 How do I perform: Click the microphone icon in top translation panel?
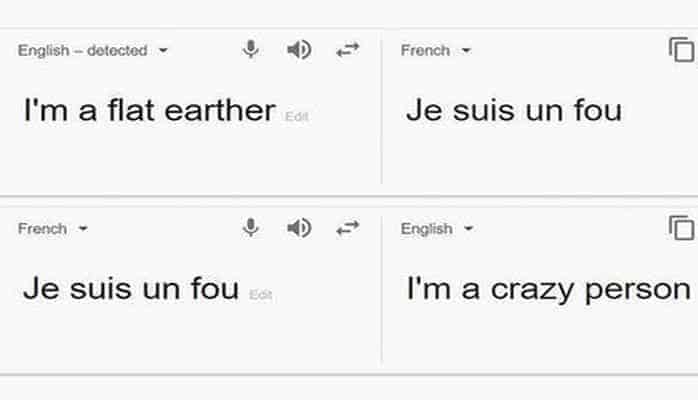click(x=252, y=50)
